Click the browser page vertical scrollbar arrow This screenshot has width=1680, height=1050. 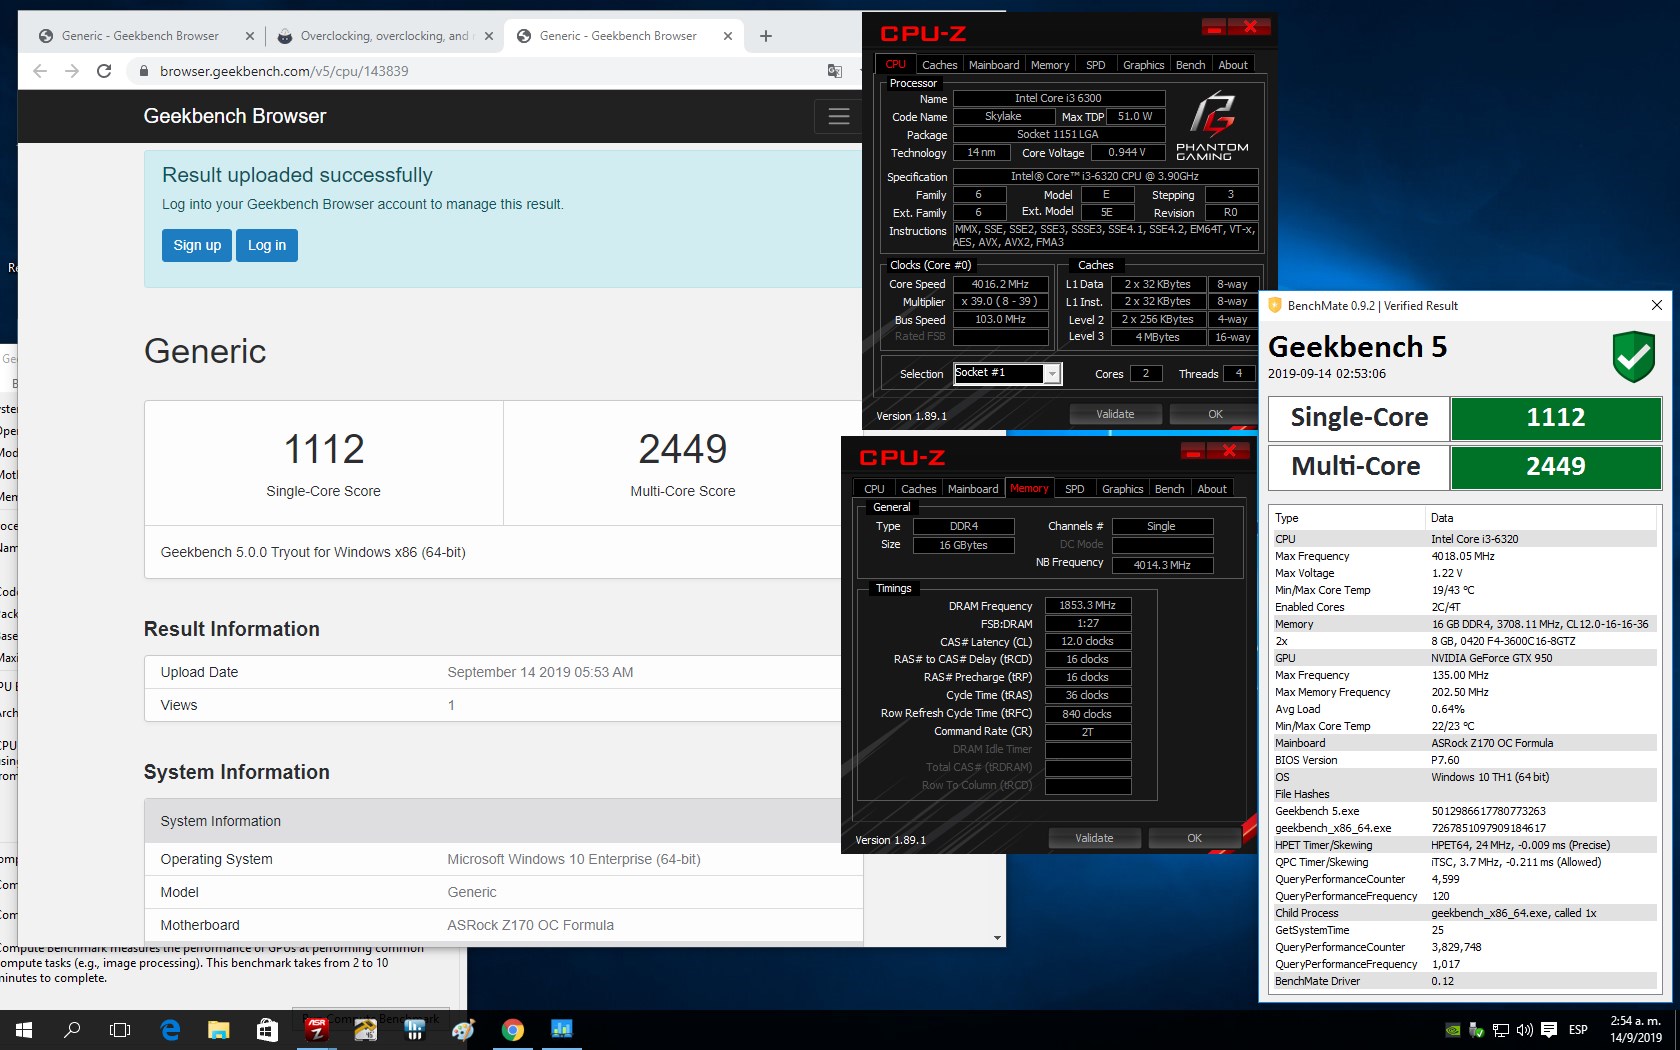[997, 938]
